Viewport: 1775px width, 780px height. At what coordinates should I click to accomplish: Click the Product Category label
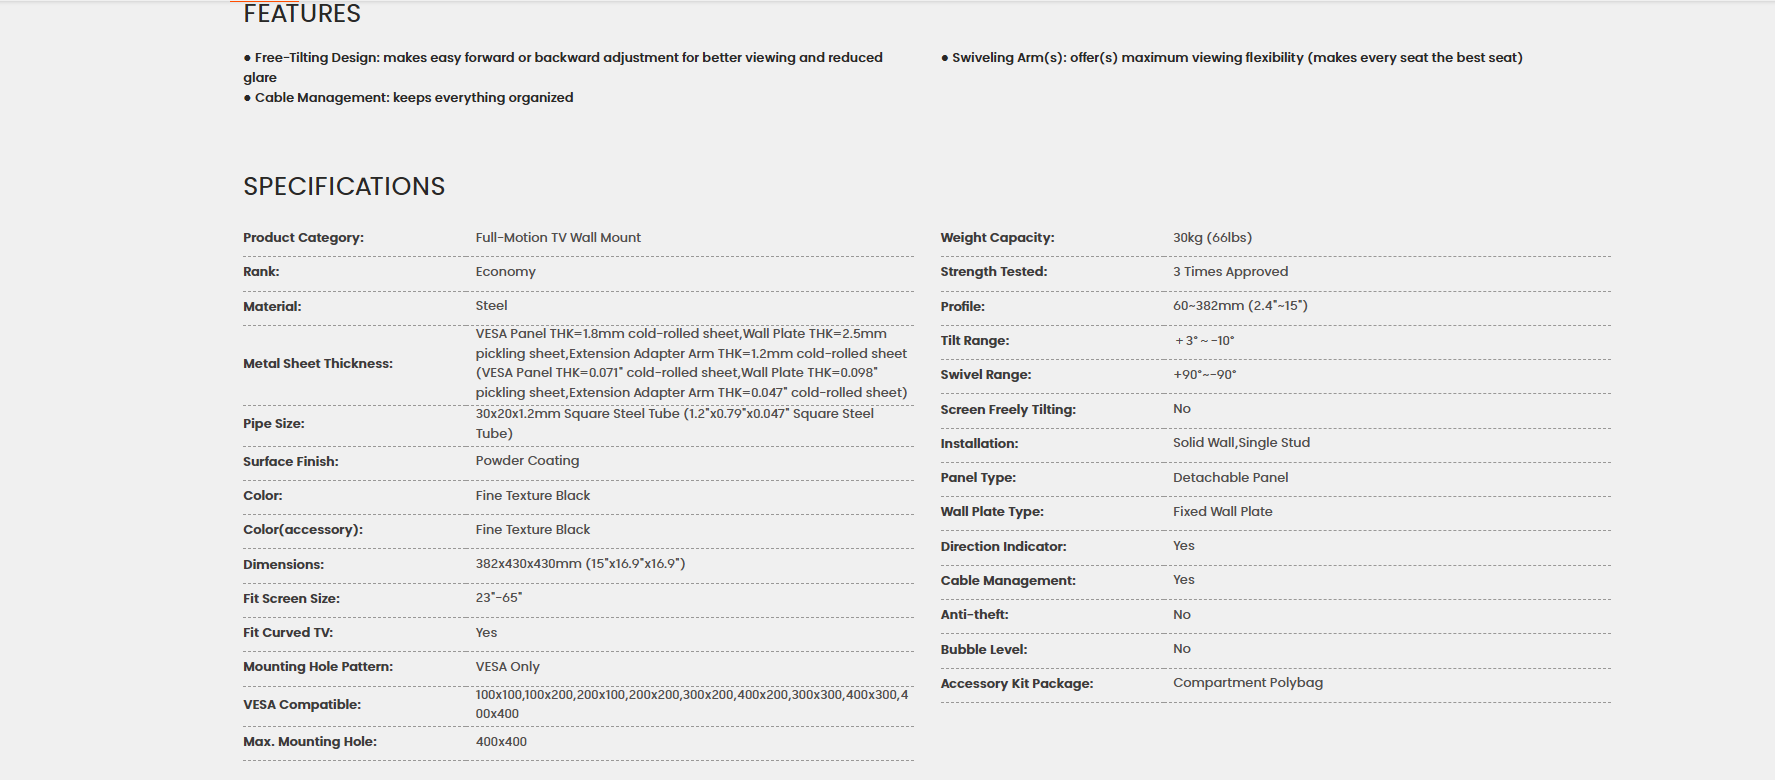[303, 238]
